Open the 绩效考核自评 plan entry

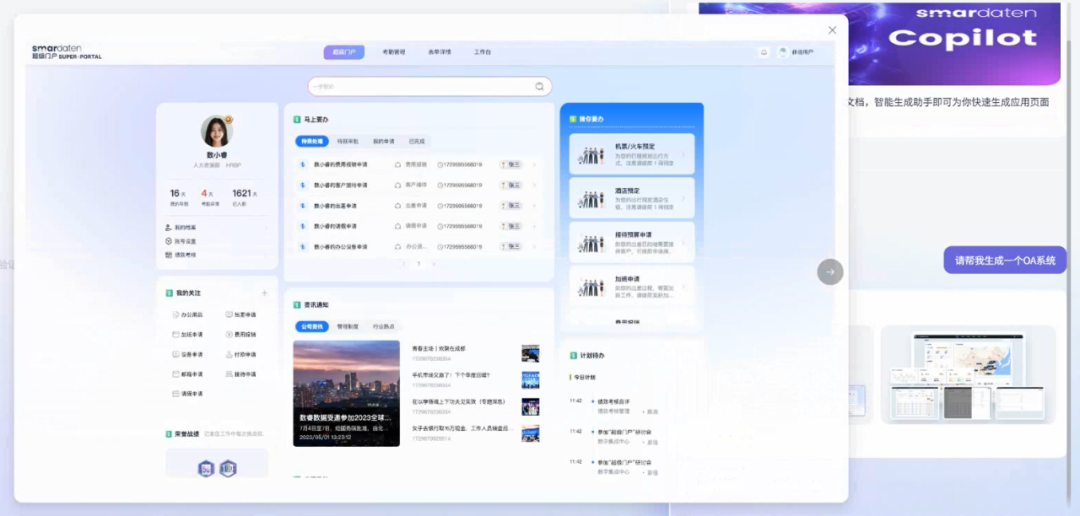tap(613, 402)
